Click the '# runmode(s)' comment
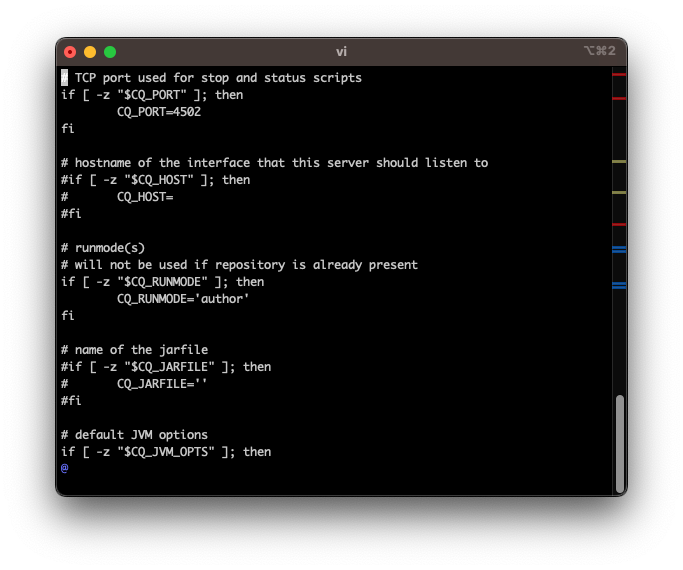Viewport: 683px width, 570px height. [103, 248]
